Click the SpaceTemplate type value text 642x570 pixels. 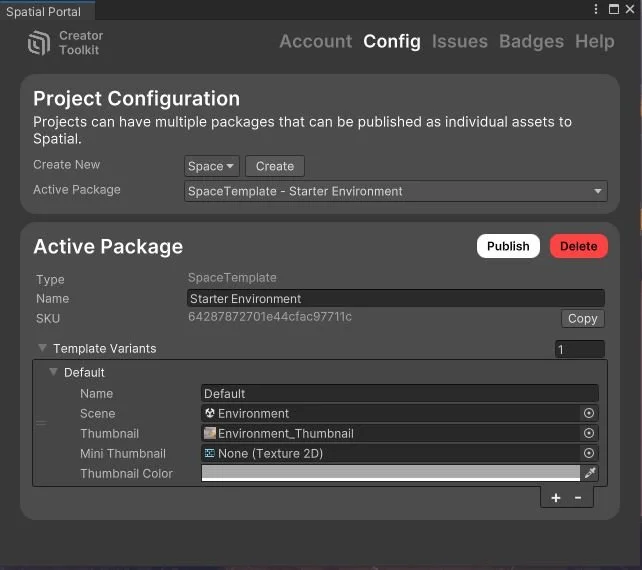point(232,278)
